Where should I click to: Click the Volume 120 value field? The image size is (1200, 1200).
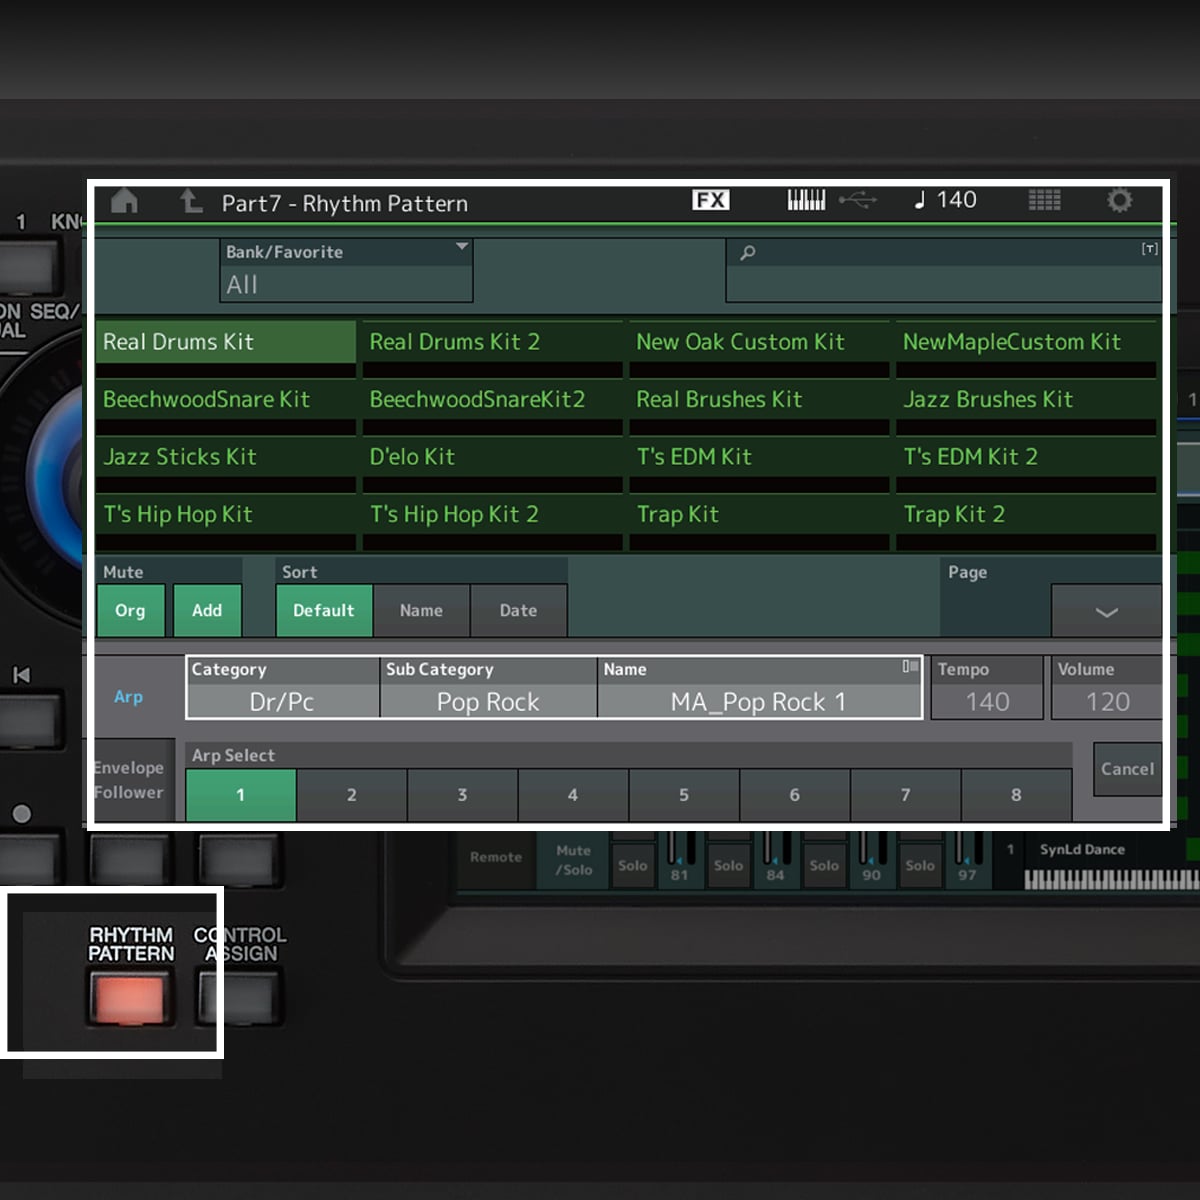coord(1107,701)
